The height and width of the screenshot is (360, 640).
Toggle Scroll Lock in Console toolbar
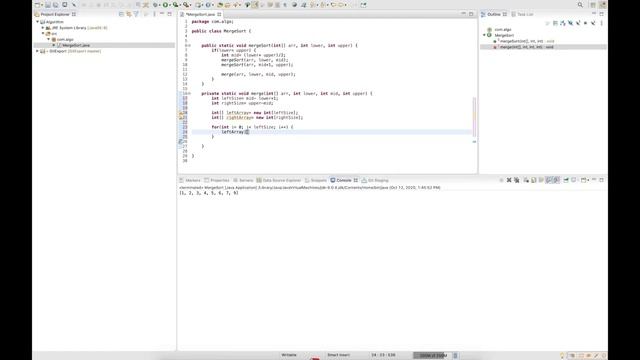coord(533,180)
